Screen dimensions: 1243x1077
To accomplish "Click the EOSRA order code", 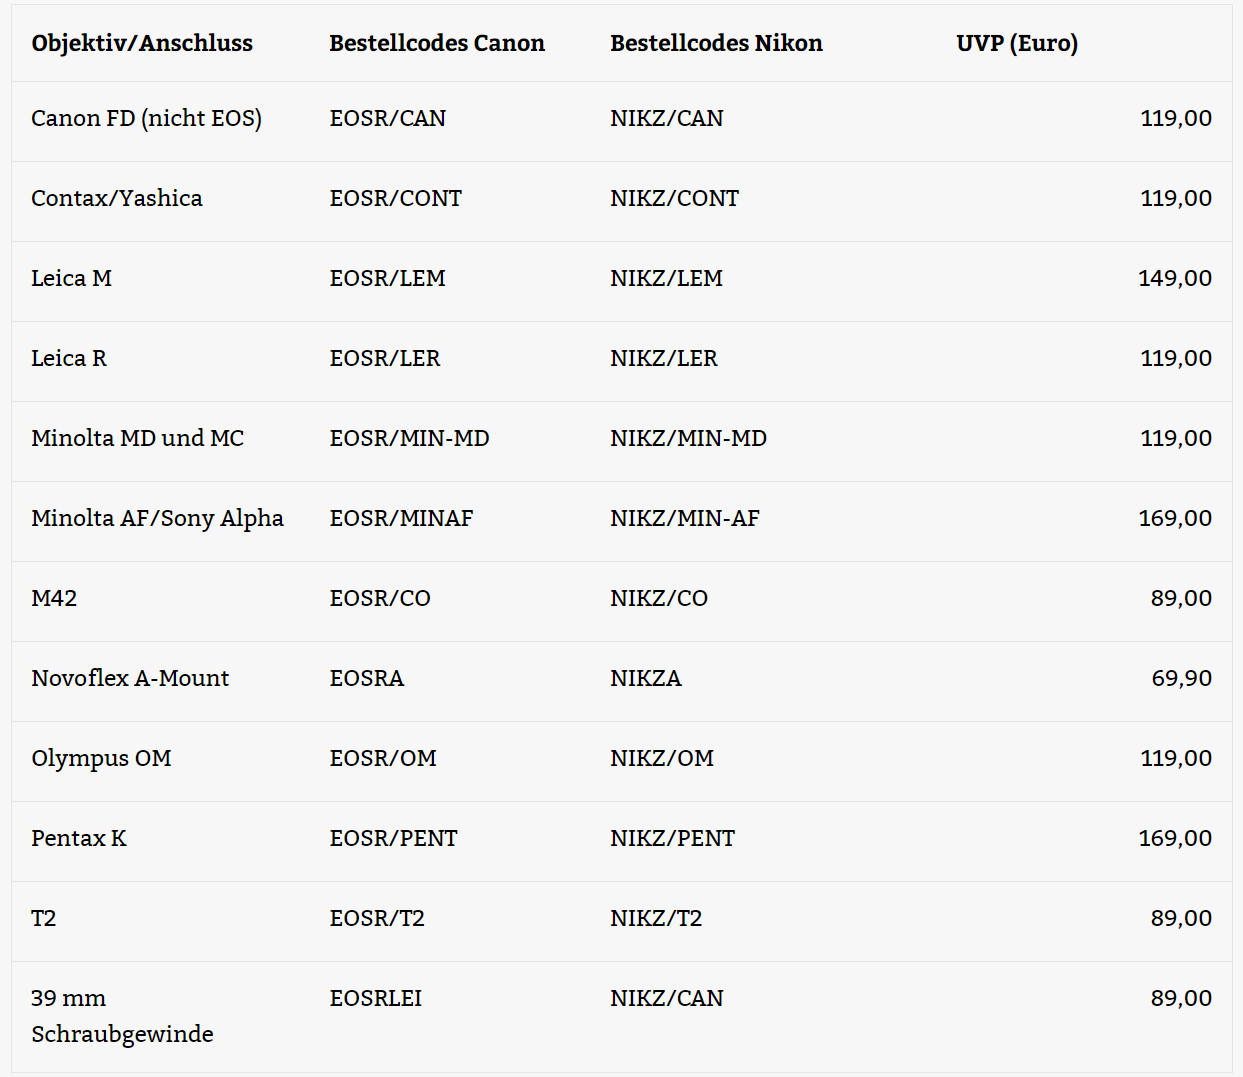I will (x=367, y=678).
